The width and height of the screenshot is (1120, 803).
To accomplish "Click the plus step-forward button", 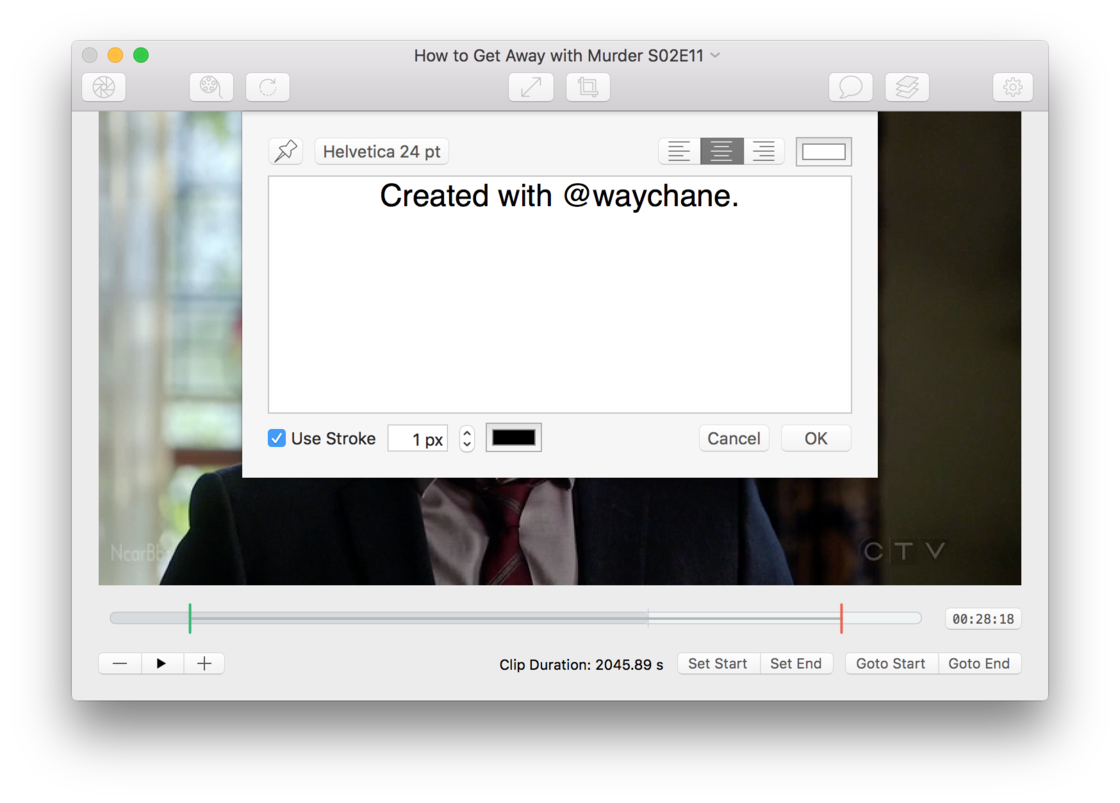I will coord(204,664).
